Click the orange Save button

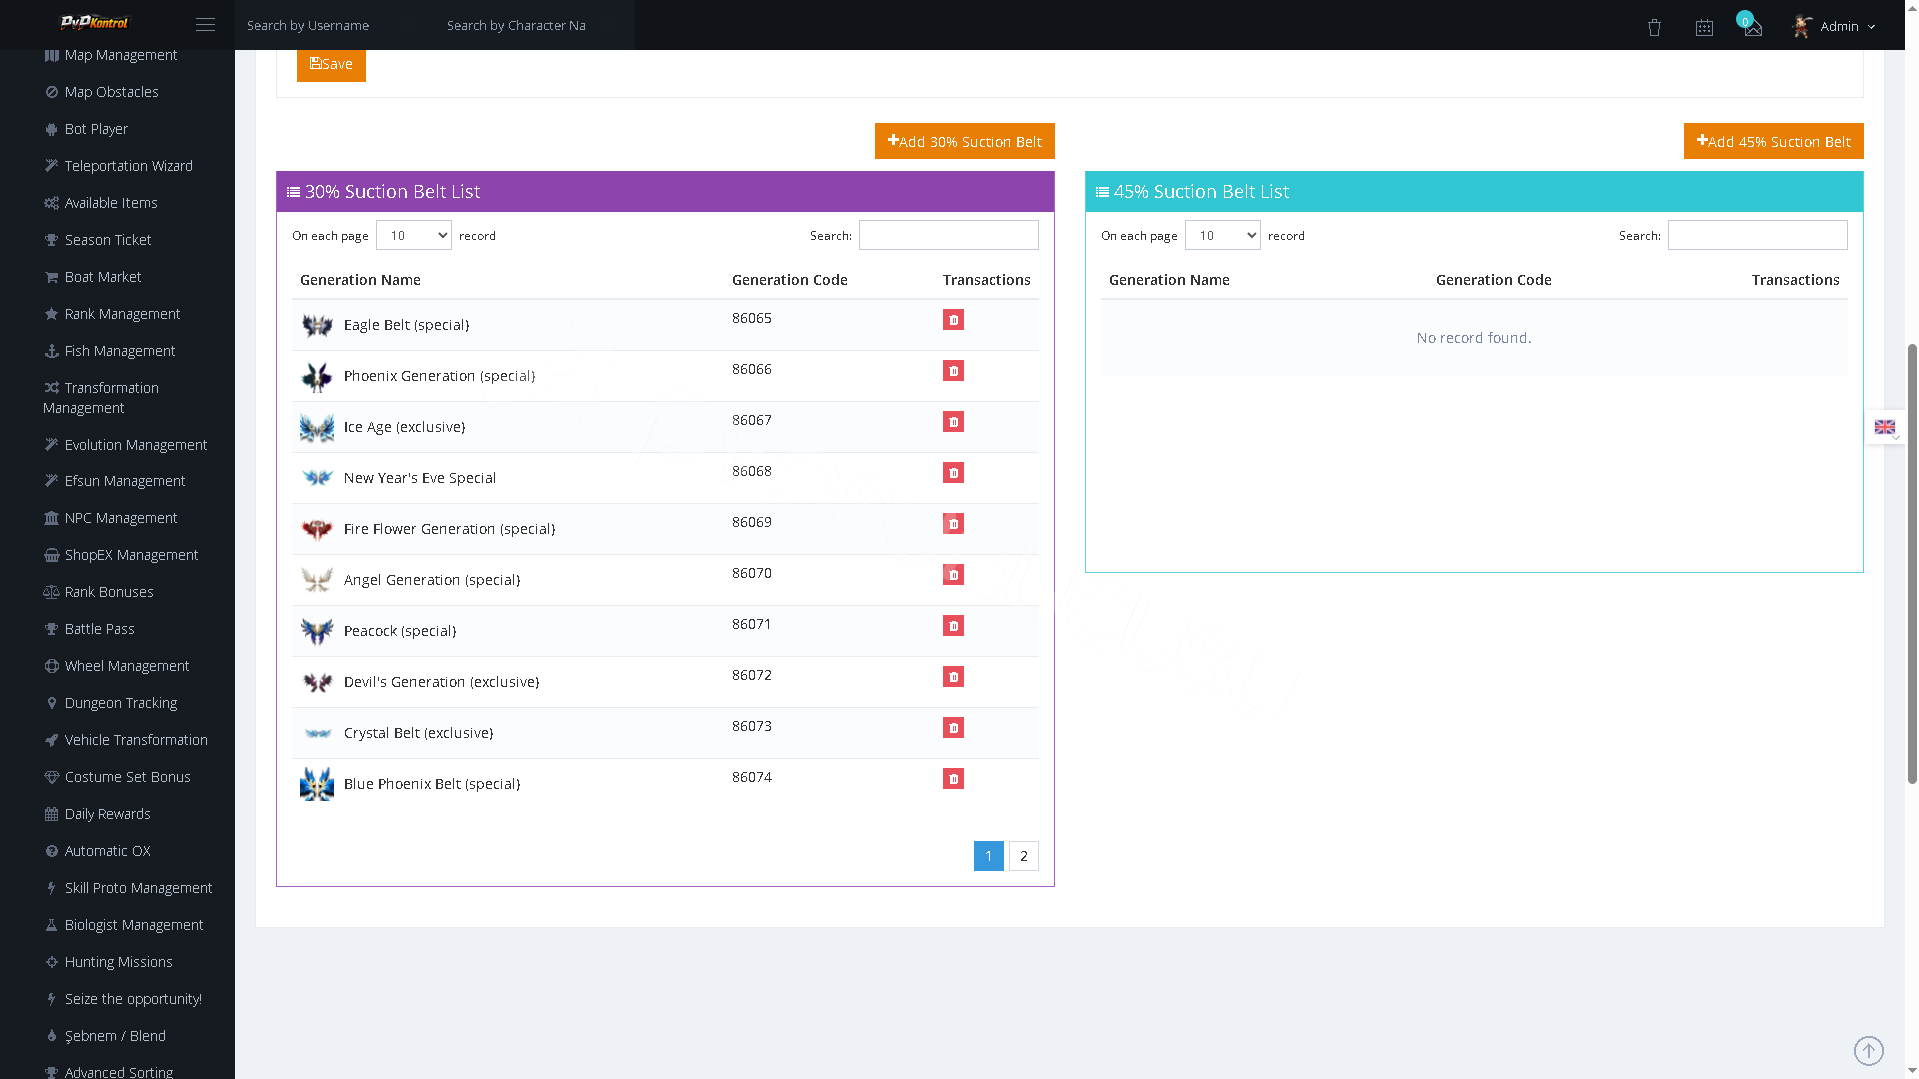(331, 64)
